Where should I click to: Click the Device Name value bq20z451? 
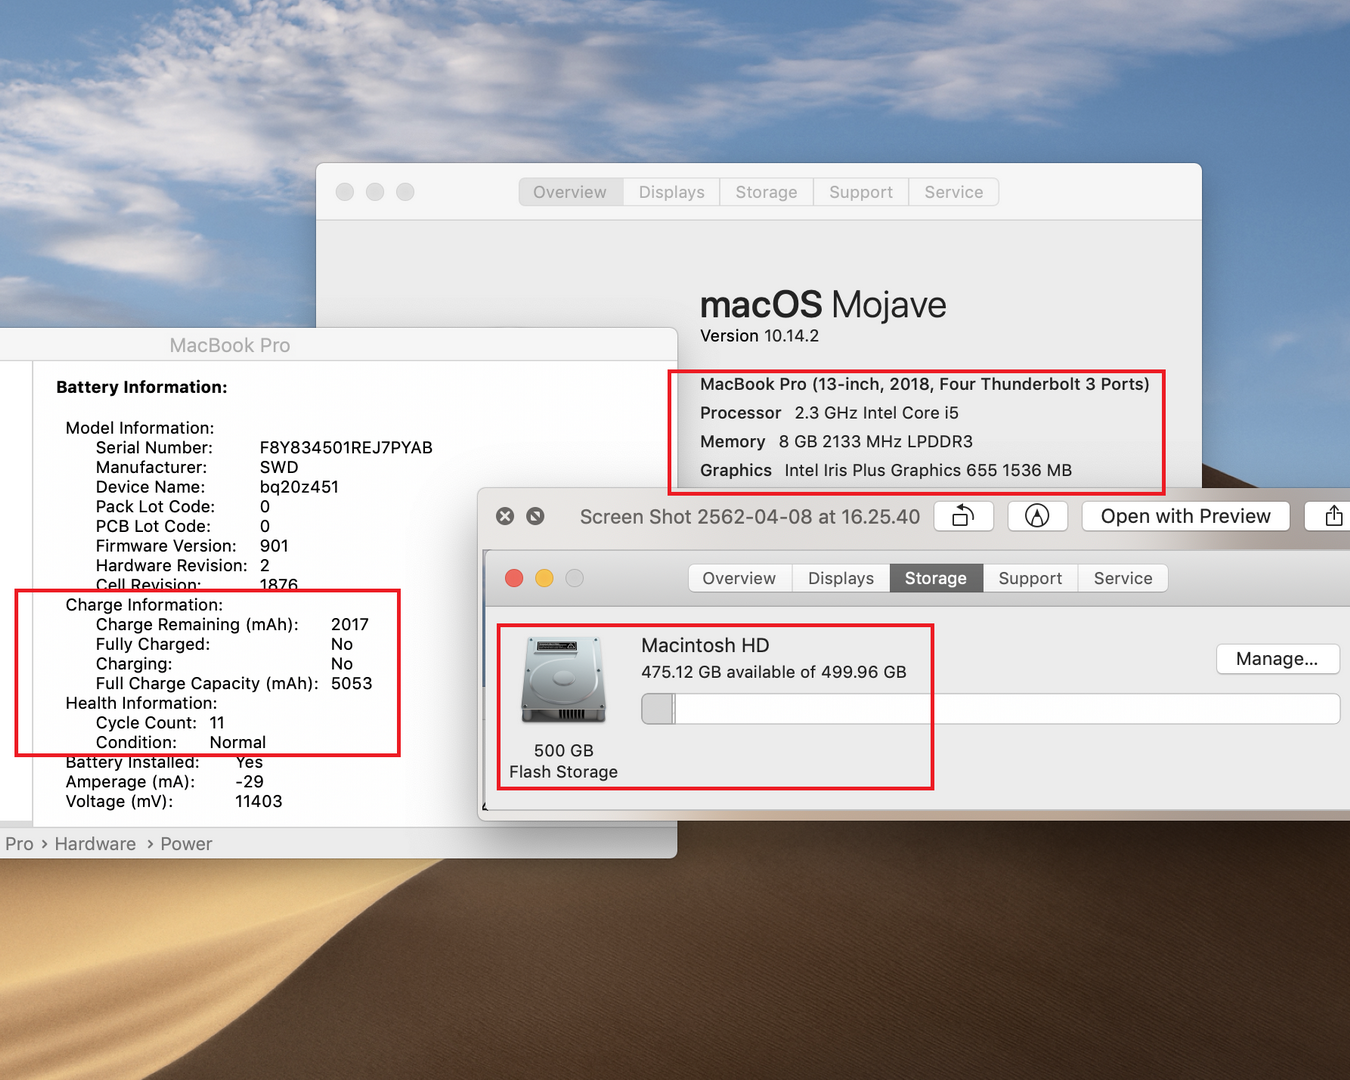[299, 487]
